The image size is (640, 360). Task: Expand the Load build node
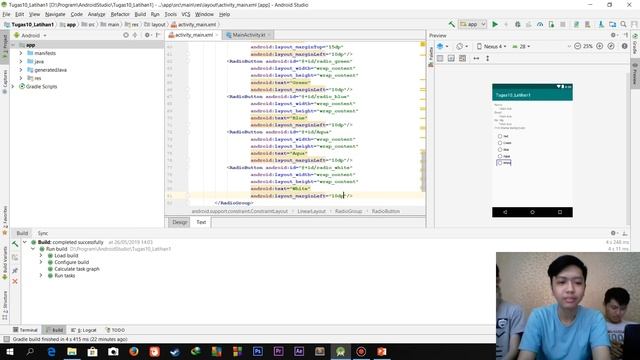click(x=41, y=256)
